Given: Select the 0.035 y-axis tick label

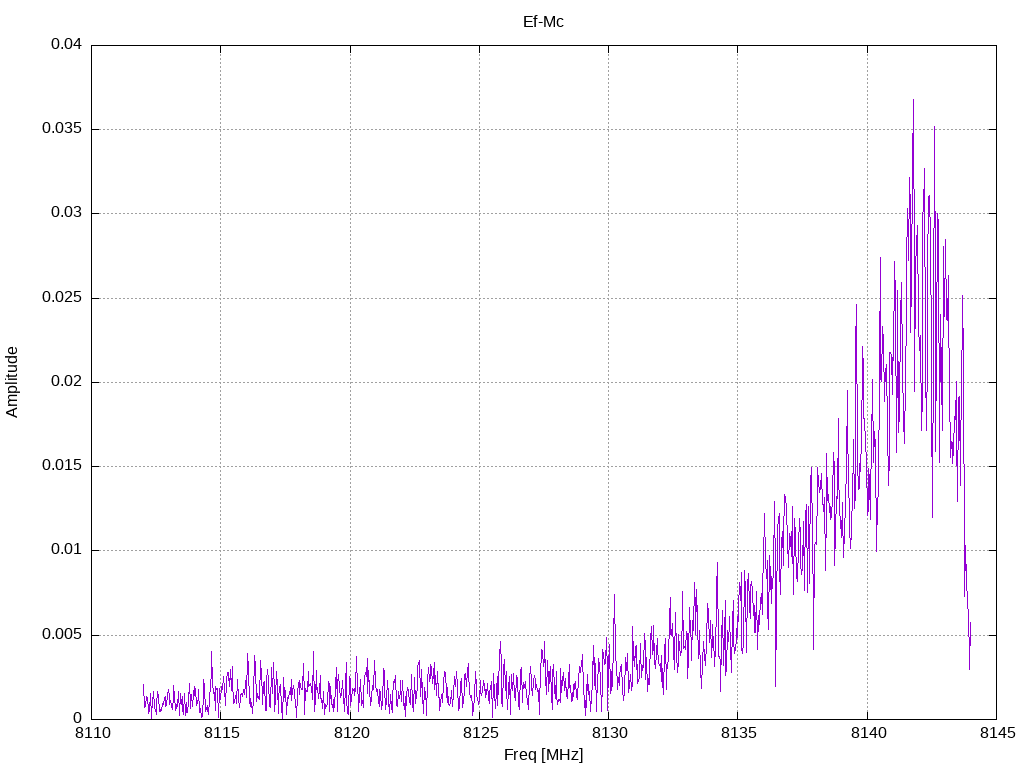Looking at the screenshot, I should pos(62,129).
